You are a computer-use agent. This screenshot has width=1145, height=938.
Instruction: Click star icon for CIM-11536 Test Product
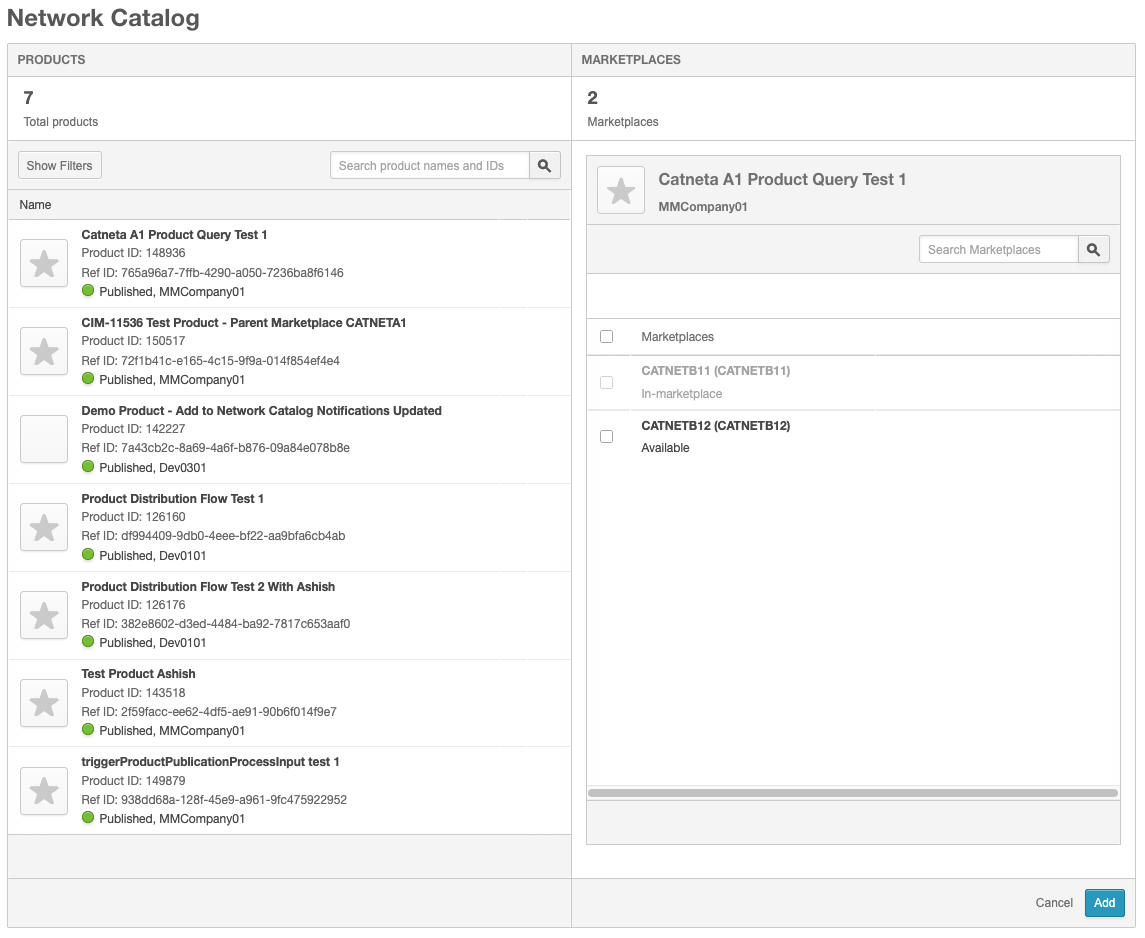click(44, 352)
